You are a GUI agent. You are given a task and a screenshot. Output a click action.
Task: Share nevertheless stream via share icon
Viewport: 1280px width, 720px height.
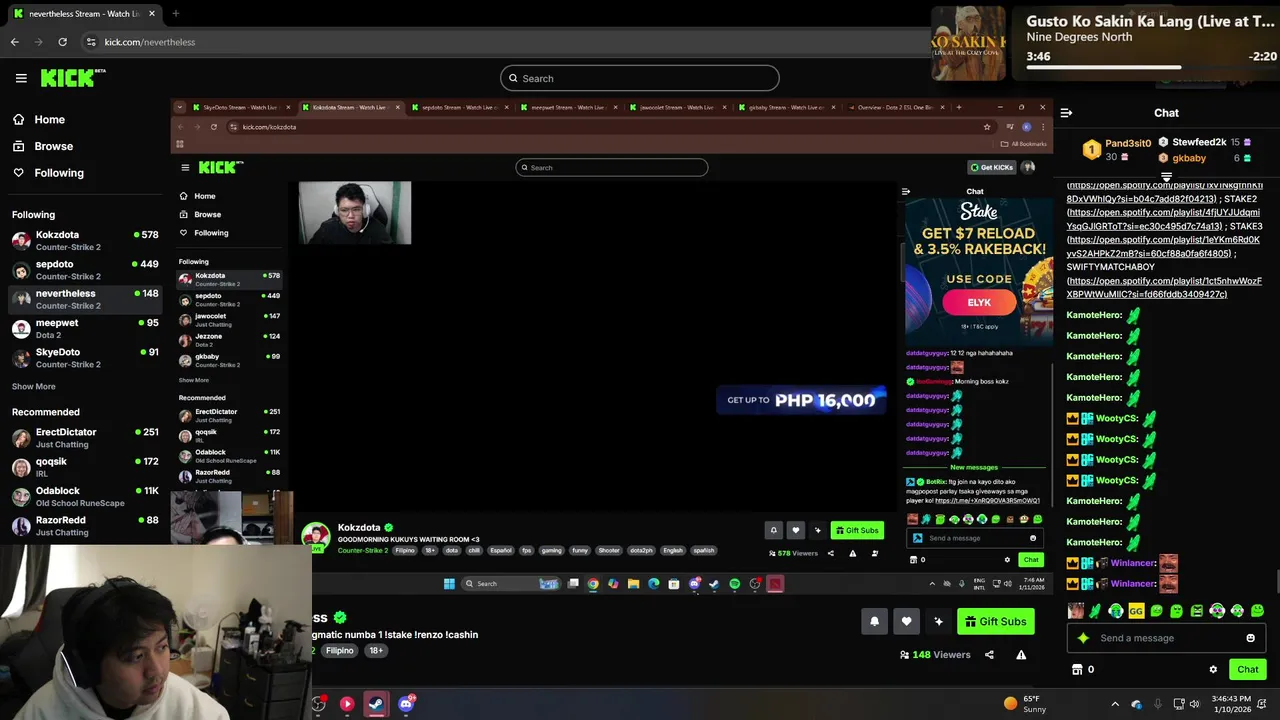click(x=989, y=655)
